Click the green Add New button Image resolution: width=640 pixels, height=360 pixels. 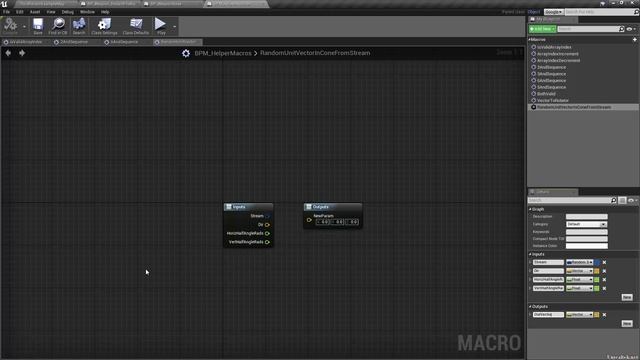click(x=542, y=29)
